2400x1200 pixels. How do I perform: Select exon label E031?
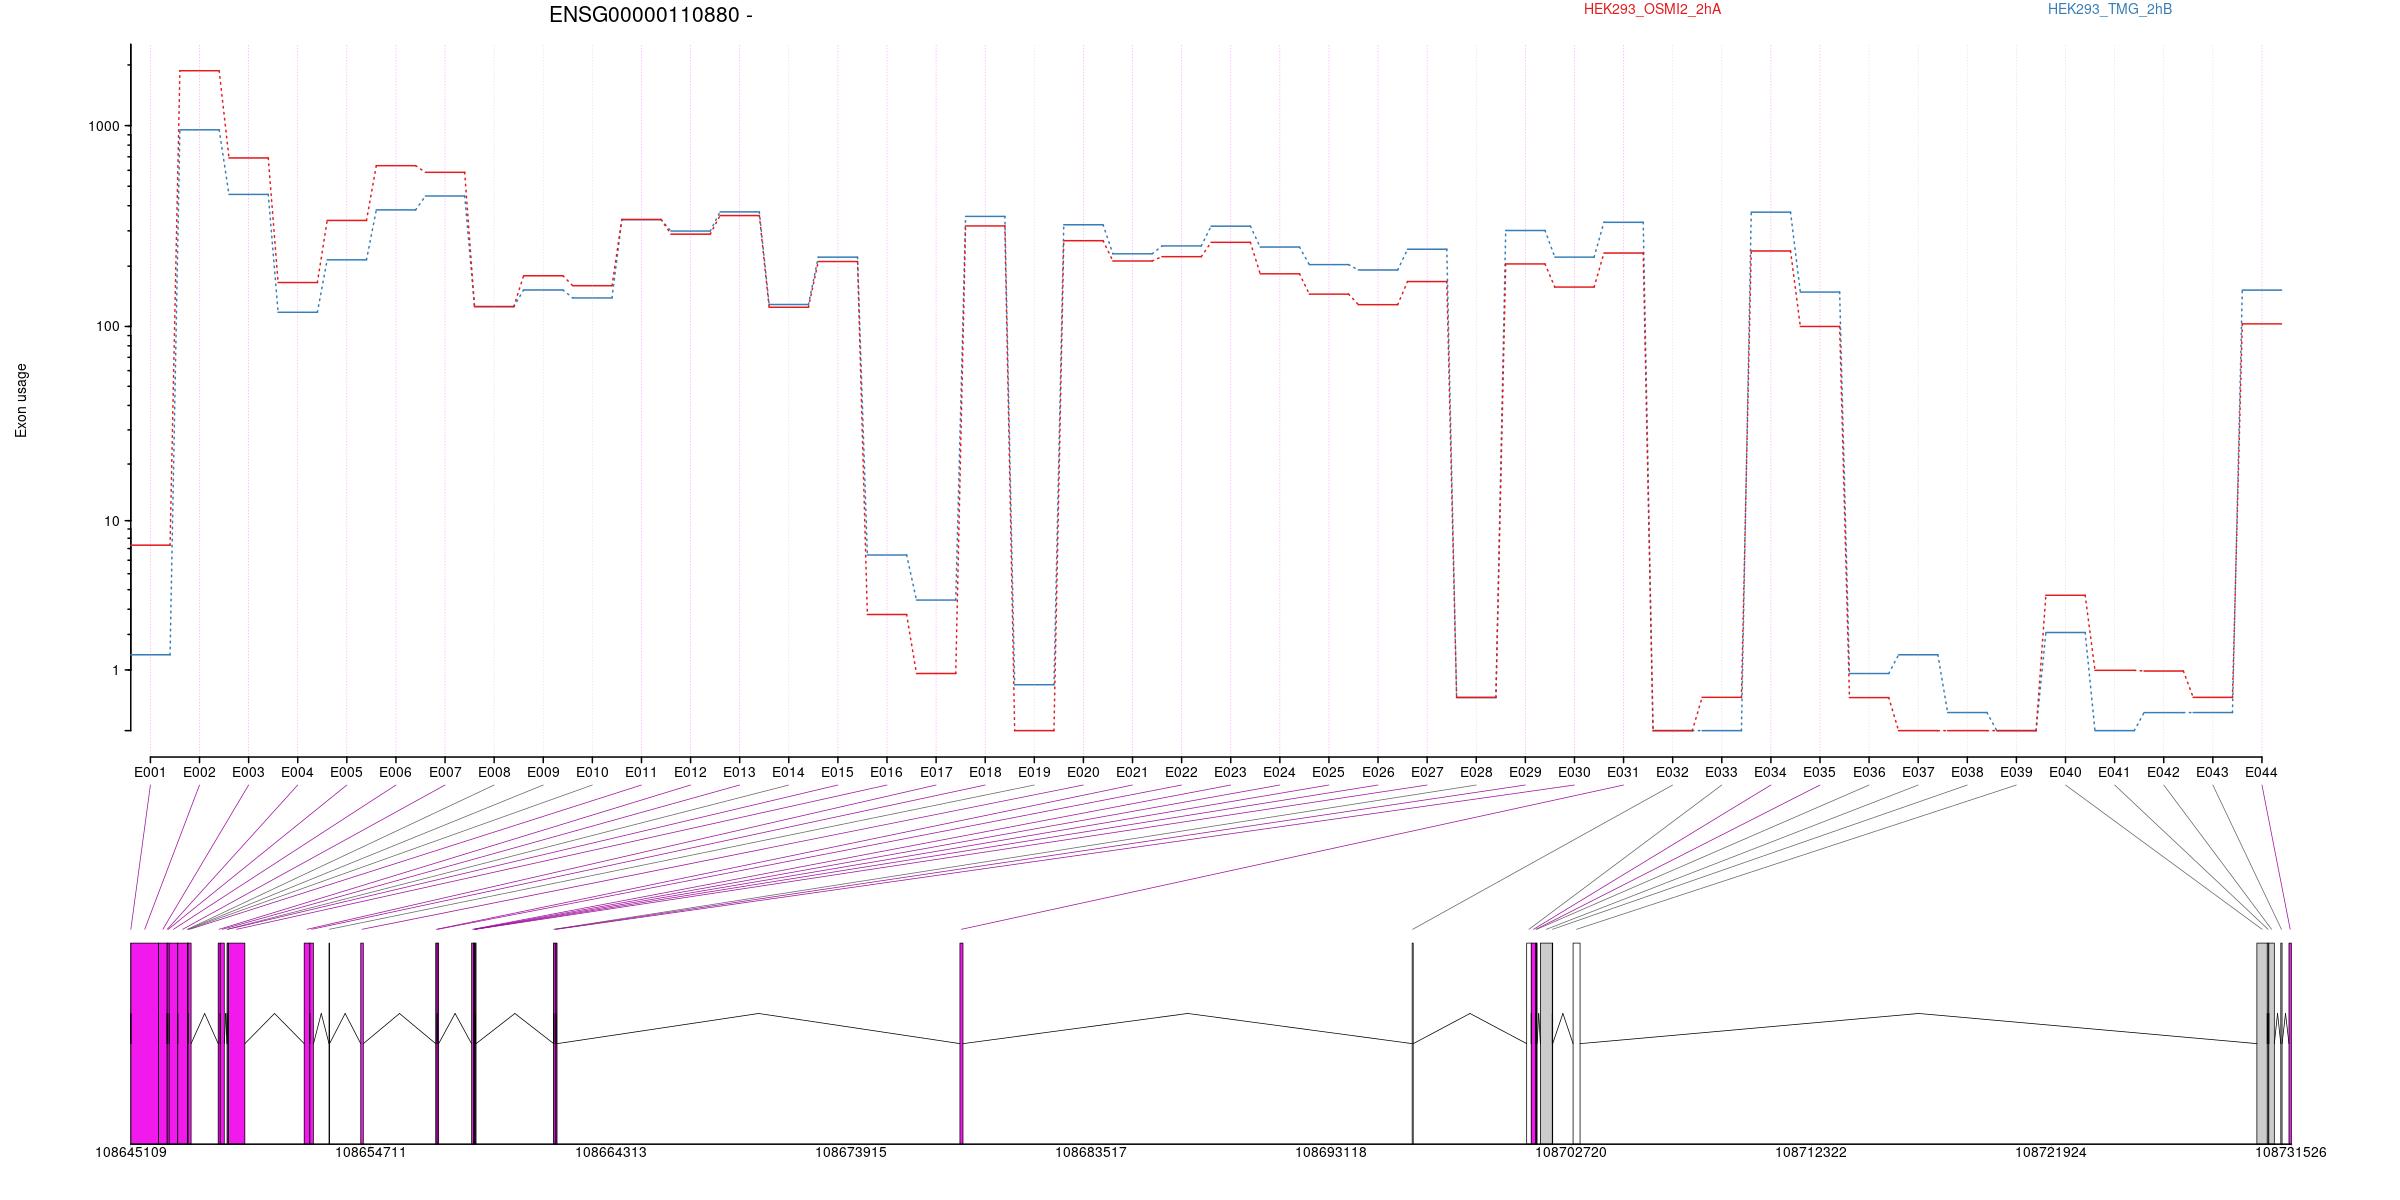click(1623, 772)
